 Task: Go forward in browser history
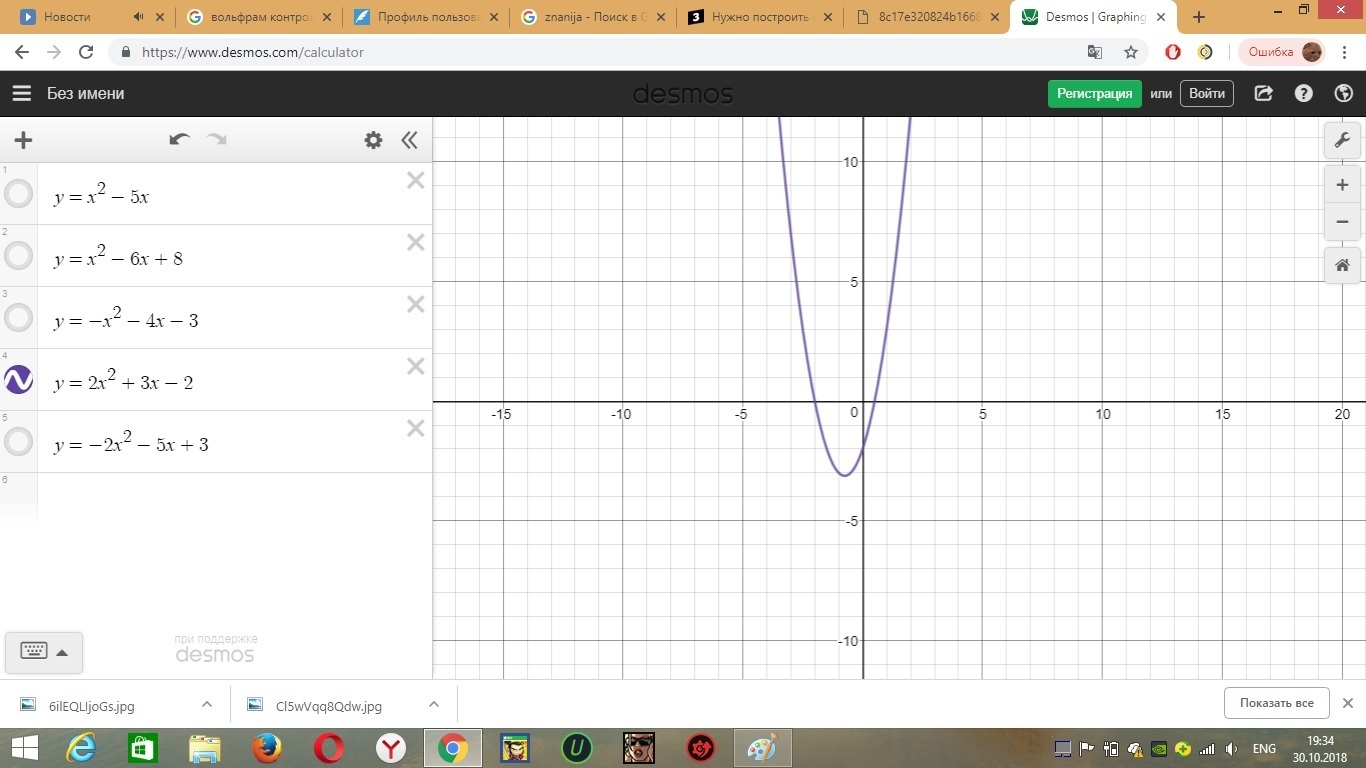click(54, 52)
